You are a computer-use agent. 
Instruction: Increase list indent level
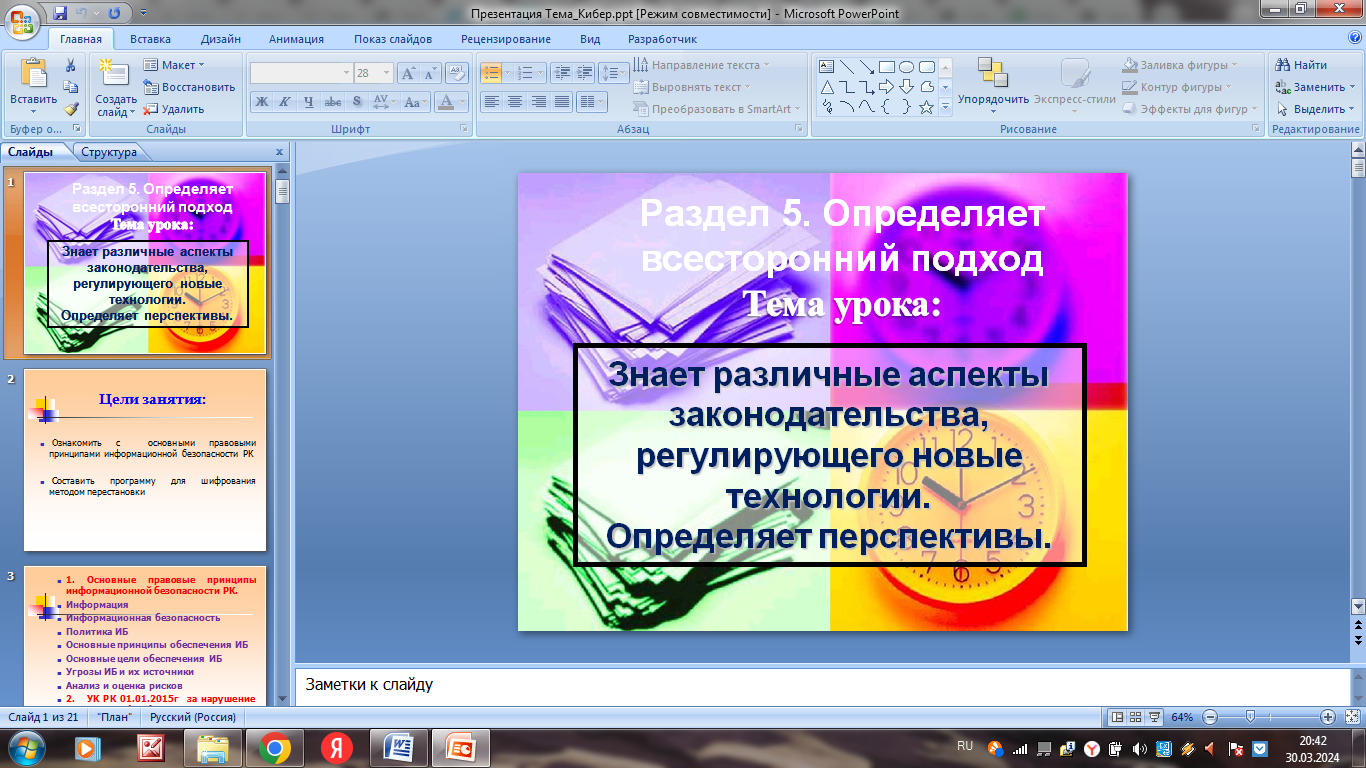[584, 73]
